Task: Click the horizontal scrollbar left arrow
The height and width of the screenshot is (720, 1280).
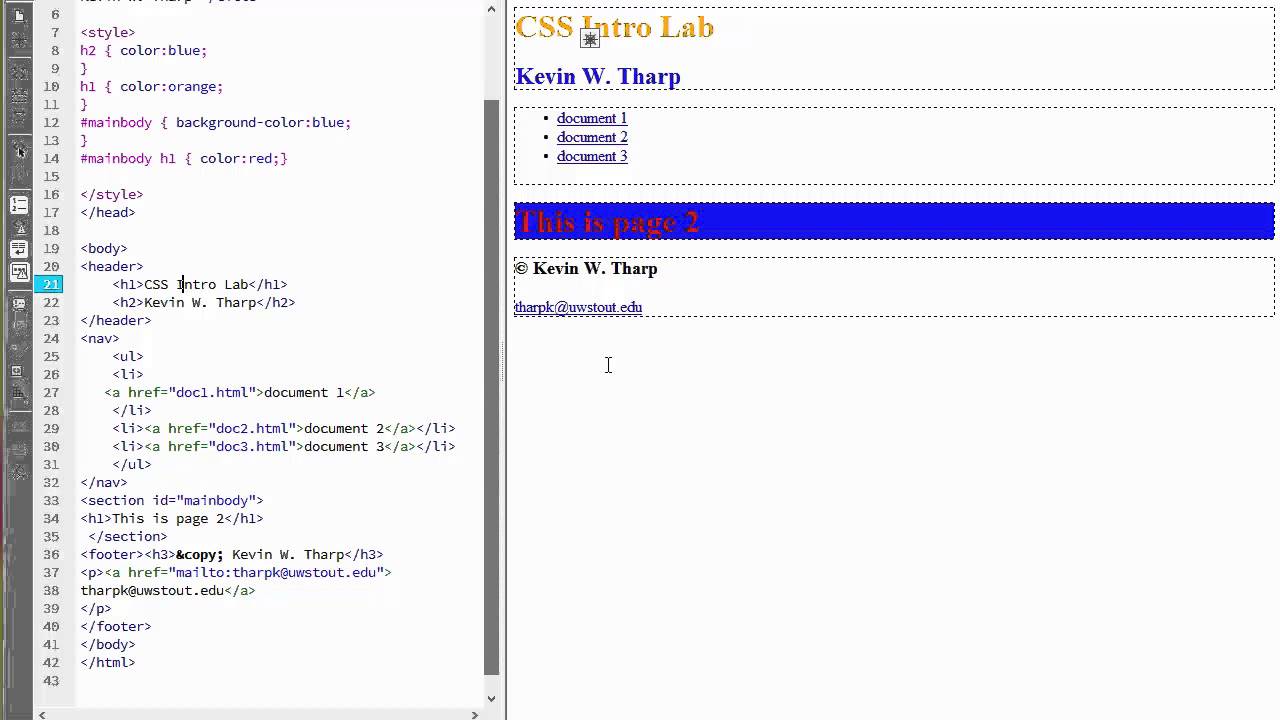Action: (x=42, y=715)
